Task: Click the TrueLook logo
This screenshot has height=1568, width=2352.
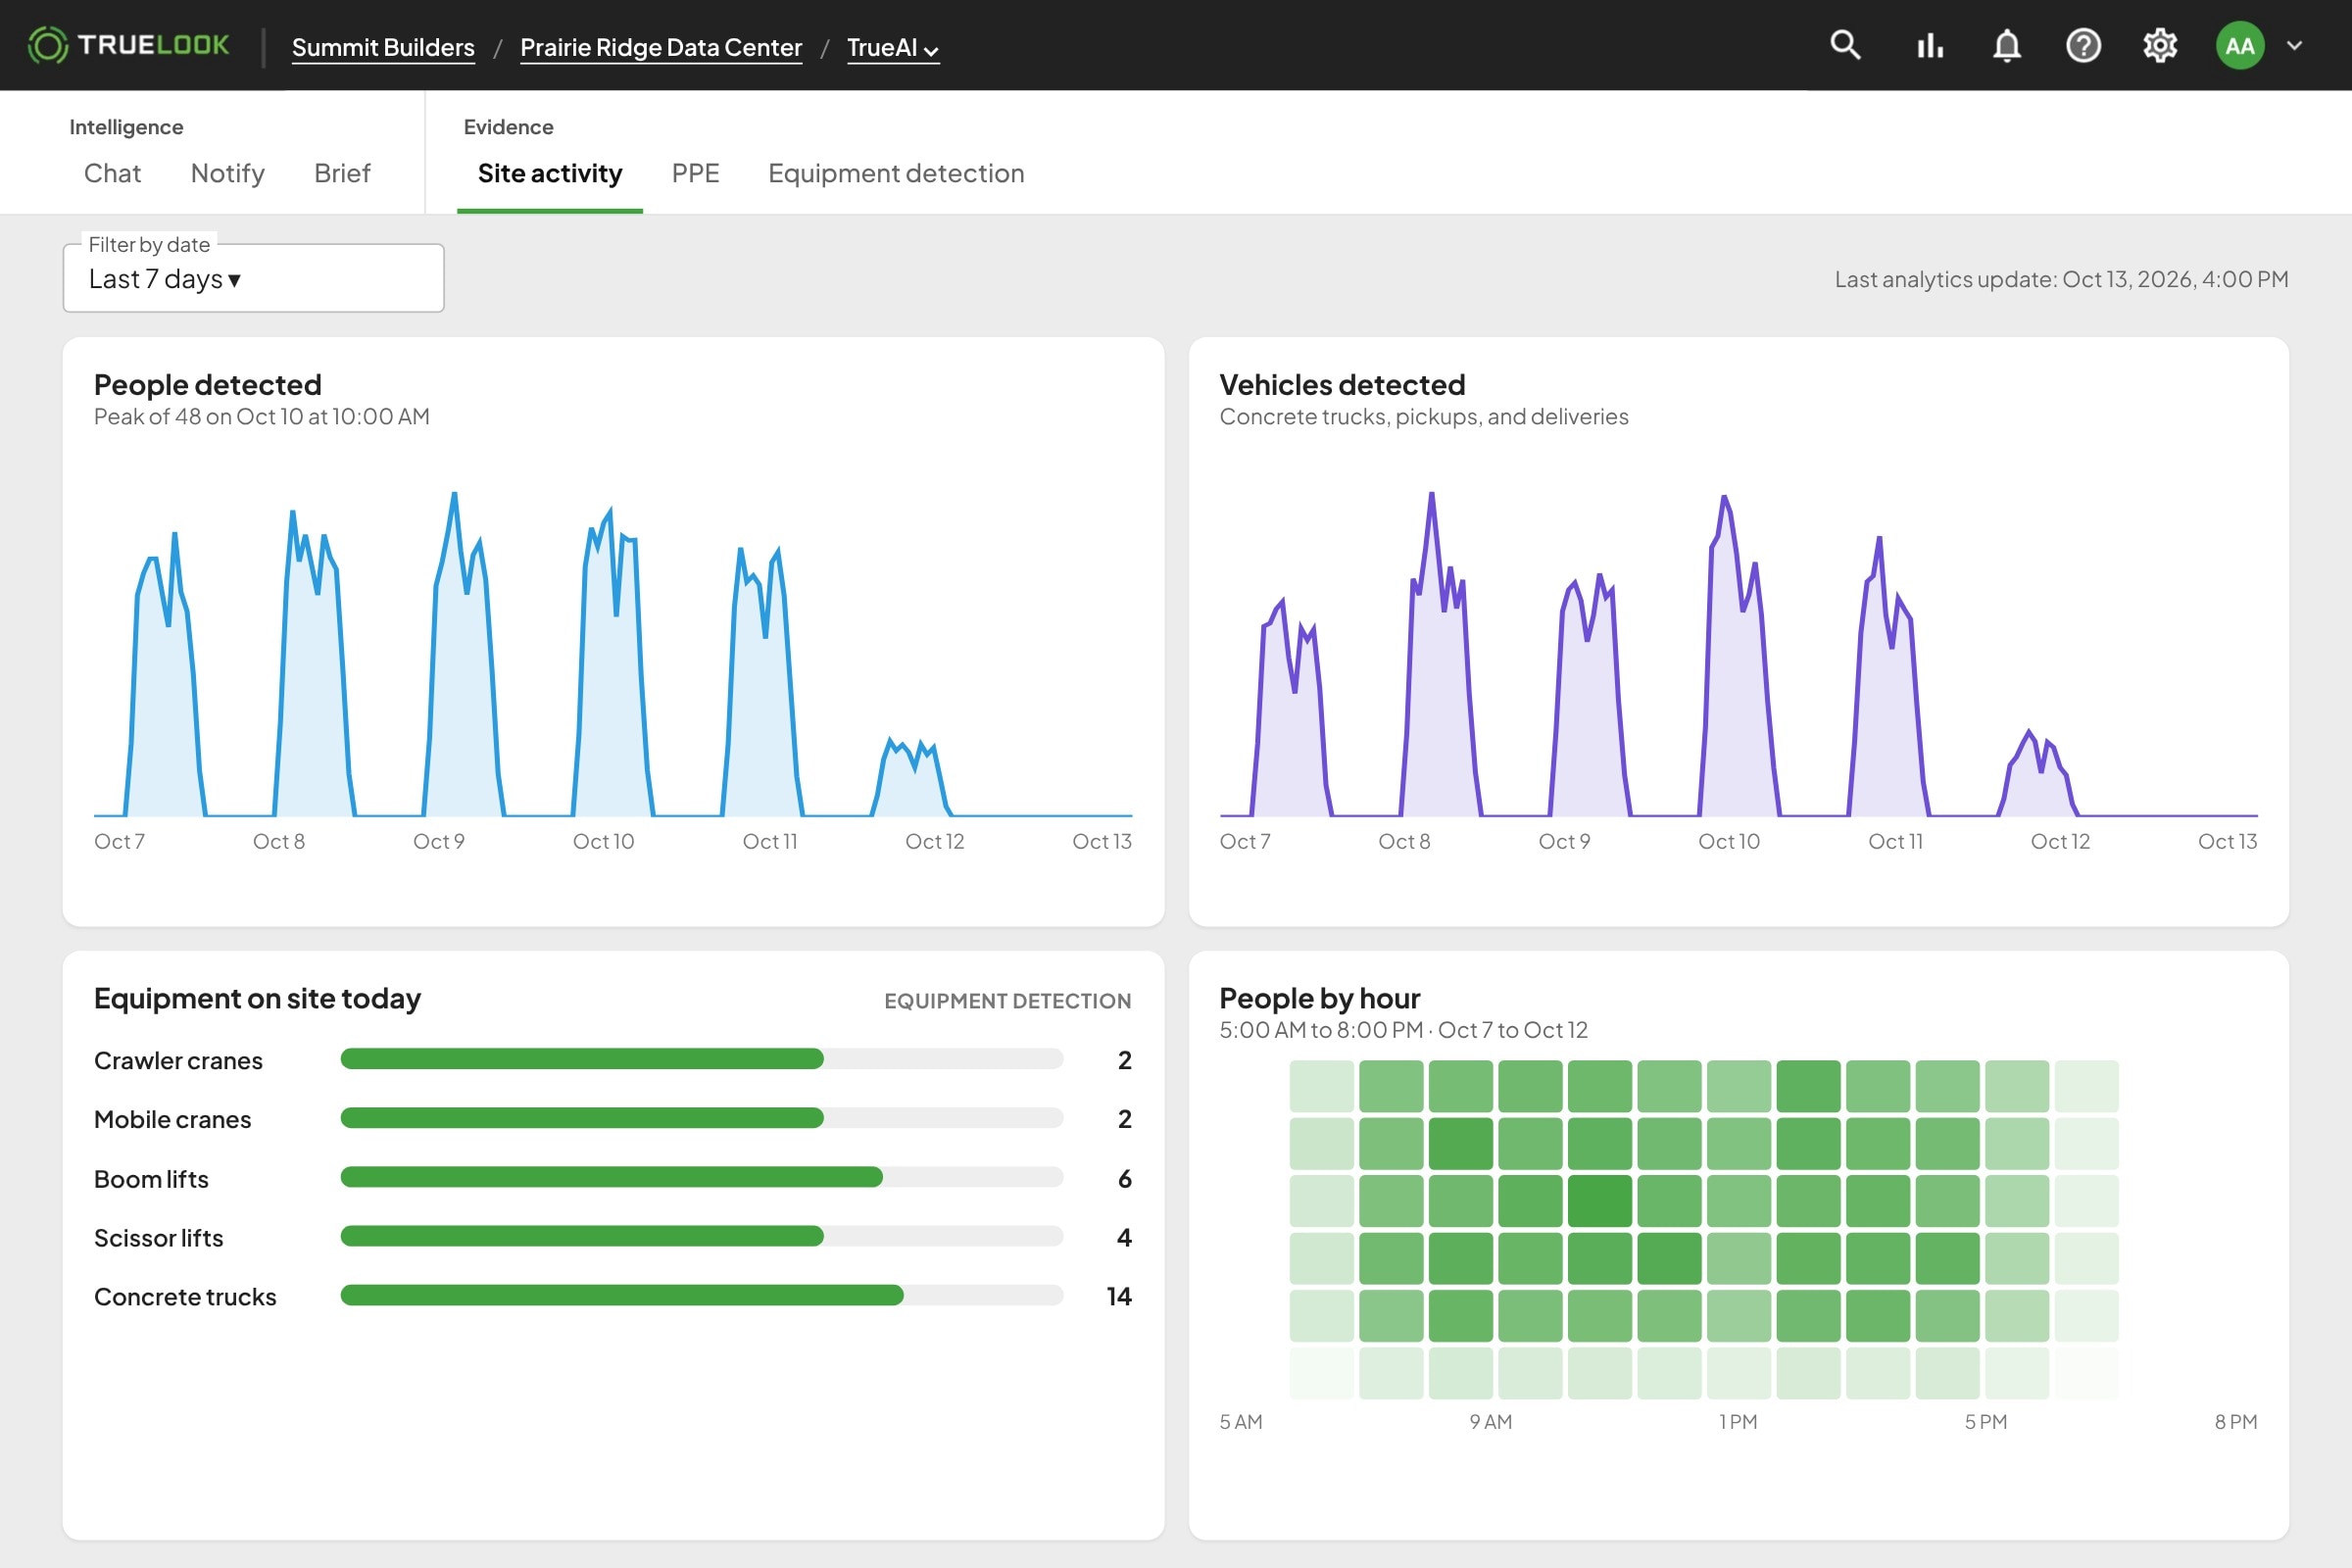Action: point(129,45)
